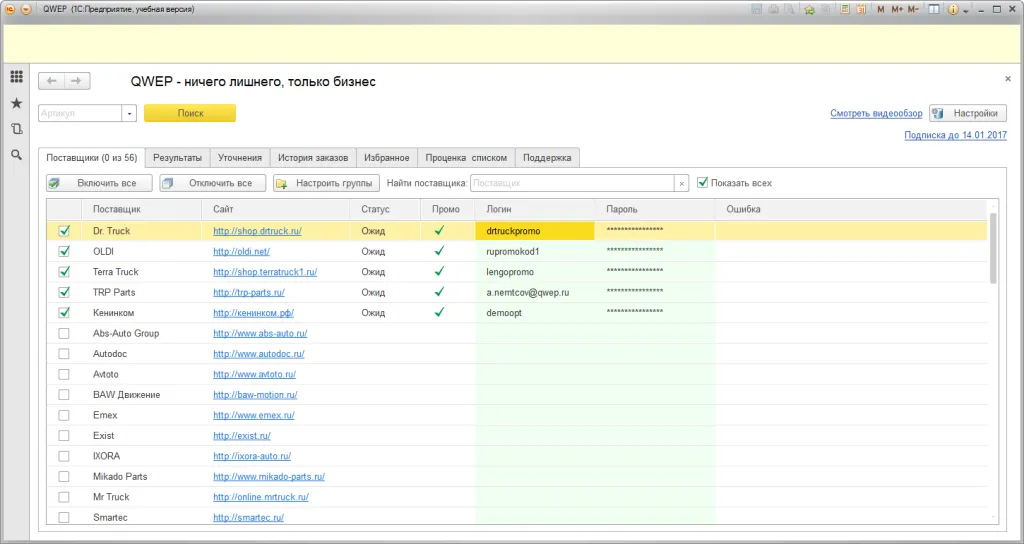
Task: Toggle the panel layout icon in title bar
Action: pos(934,10)
